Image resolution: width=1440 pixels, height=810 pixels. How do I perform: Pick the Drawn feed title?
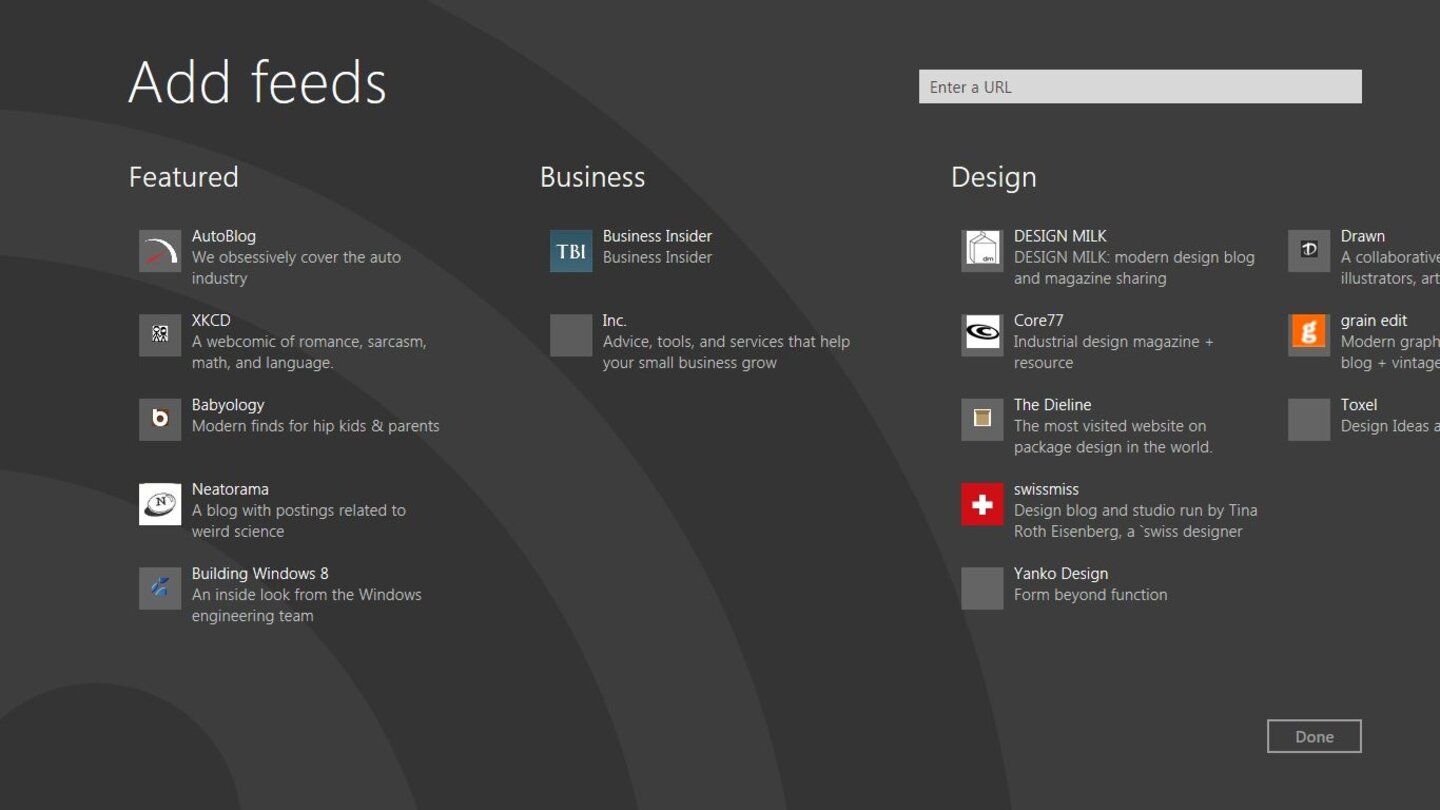1363,236
